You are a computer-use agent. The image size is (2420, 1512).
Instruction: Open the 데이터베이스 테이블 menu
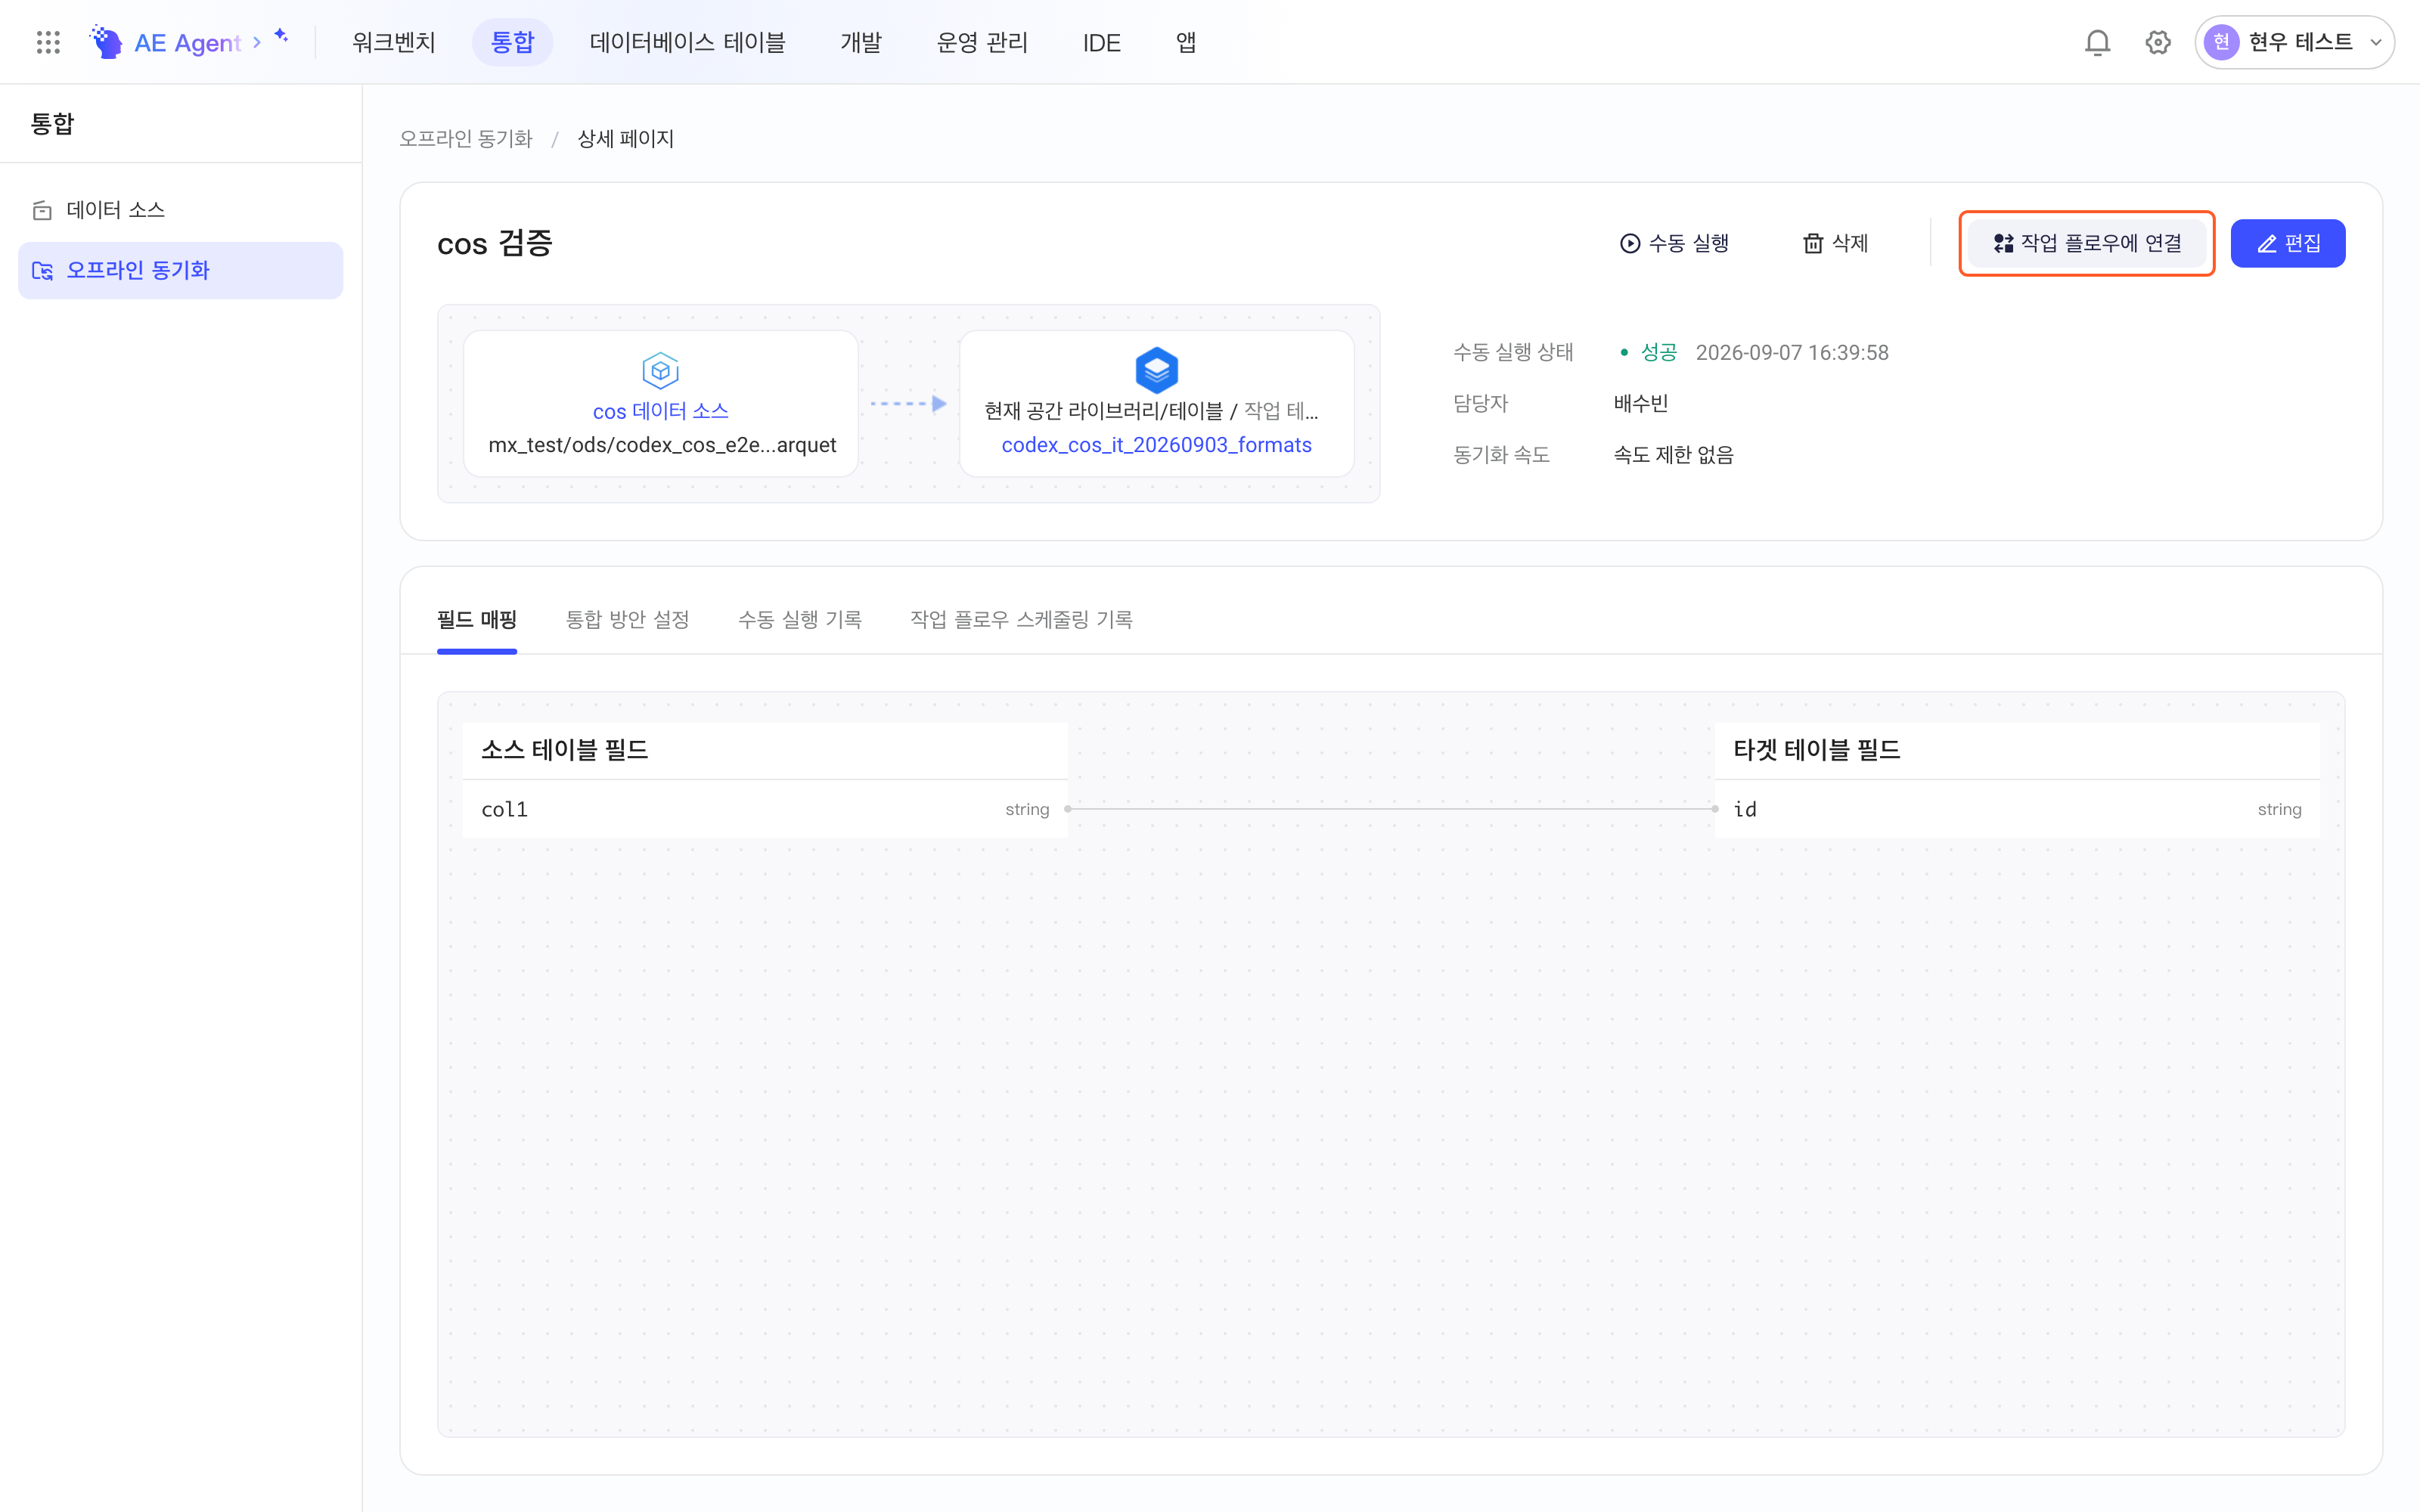pos(687,42)
